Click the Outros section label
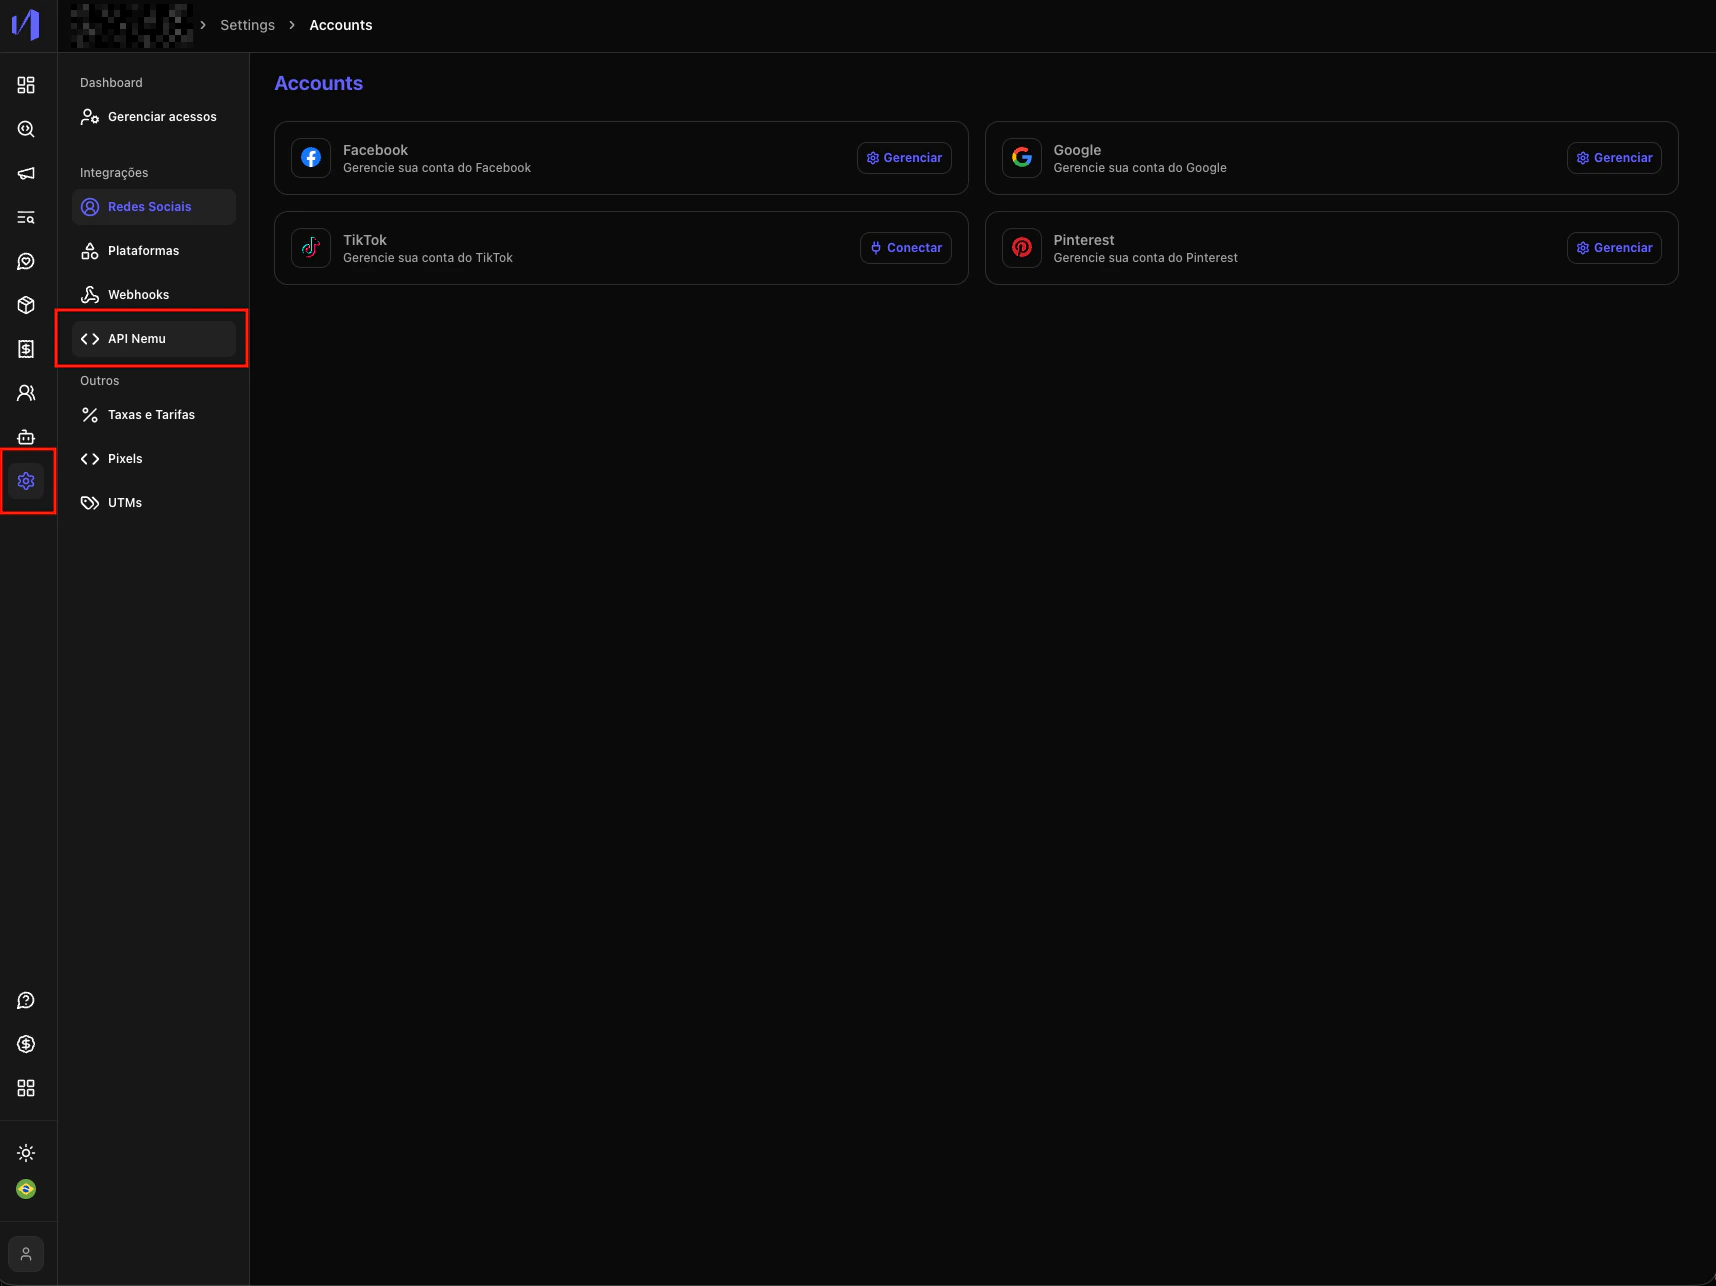1716x1286 pixels. (x=99, y=381)
